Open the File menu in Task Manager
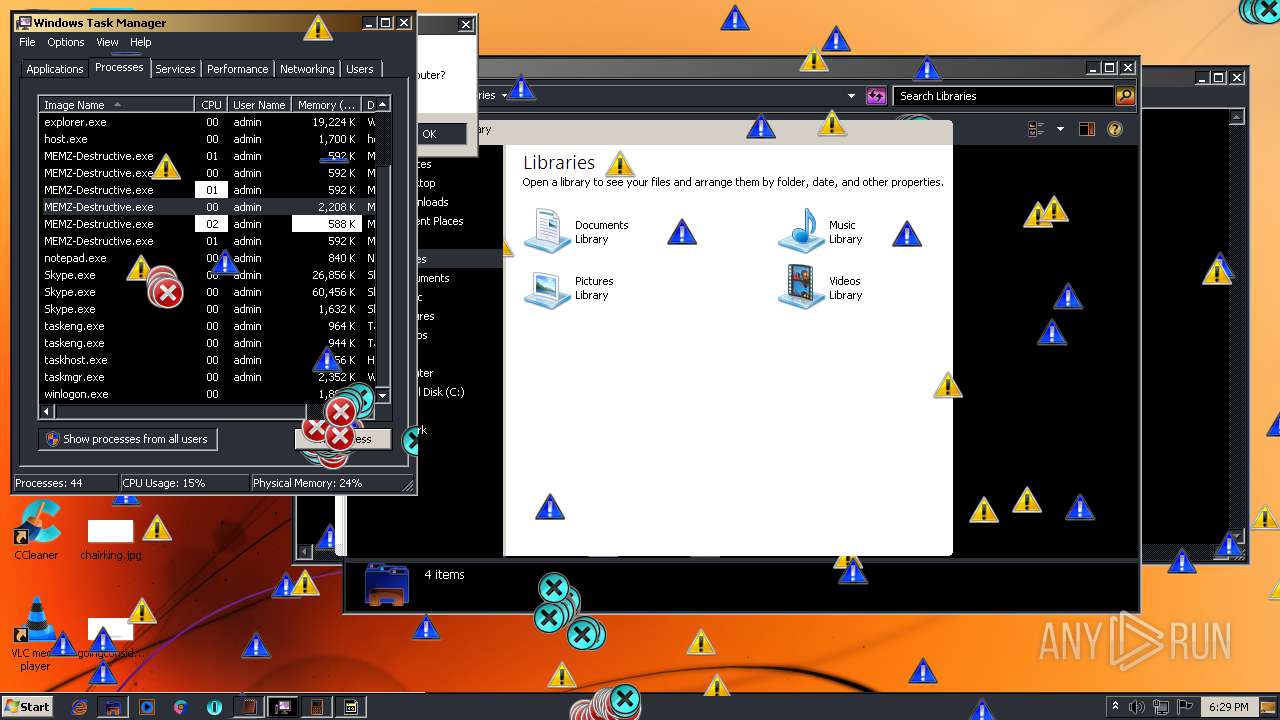This screenshot has width=1280, height=720. [27, 42]
